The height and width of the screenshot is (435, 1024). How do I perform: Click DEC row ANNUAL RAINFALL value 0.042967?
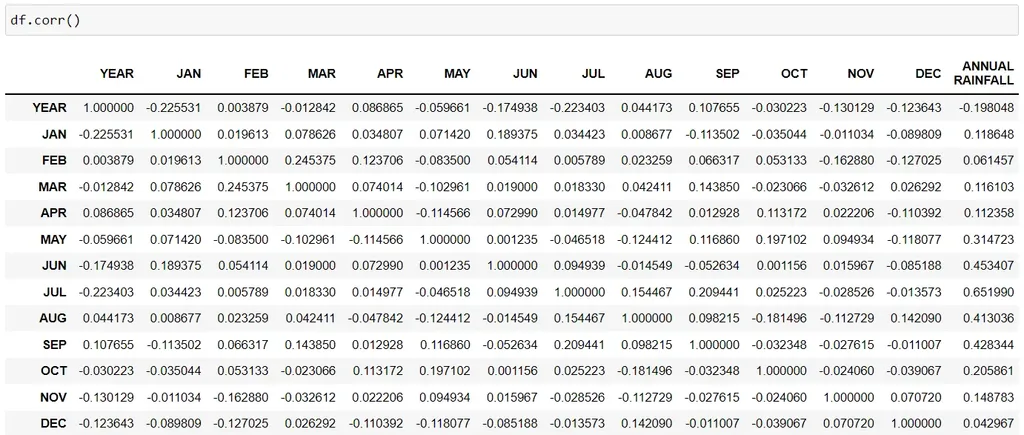tap(985, 424)
